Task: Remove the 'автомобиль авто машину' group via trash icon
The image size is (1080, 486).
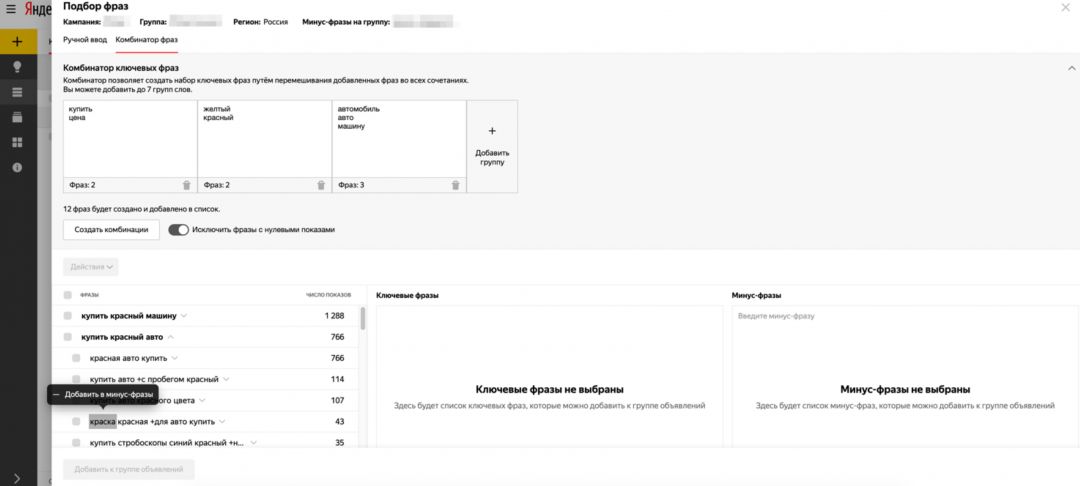Action: pos(456,185)
